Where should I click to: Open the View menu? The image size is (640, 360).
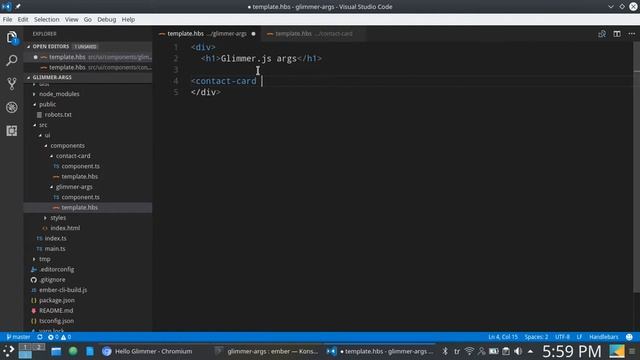(x=71, y=20)
